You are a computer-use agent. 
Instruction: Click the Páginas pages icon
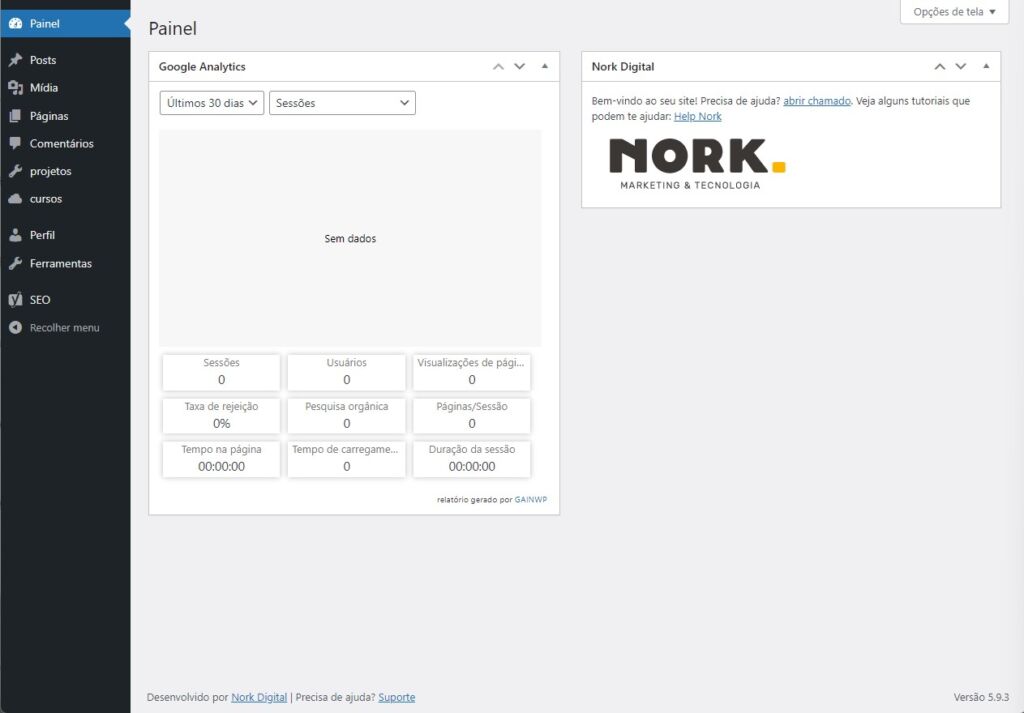15,116
